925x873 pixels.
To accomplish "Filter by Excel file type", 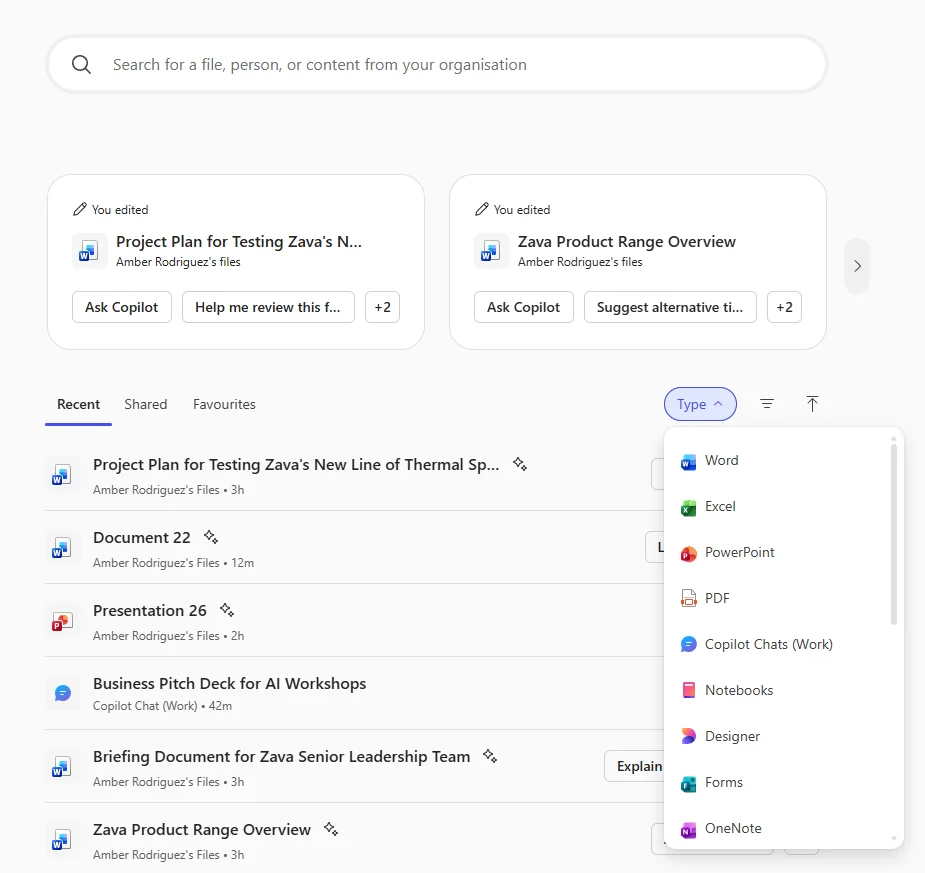I will [x=778, y=506].
